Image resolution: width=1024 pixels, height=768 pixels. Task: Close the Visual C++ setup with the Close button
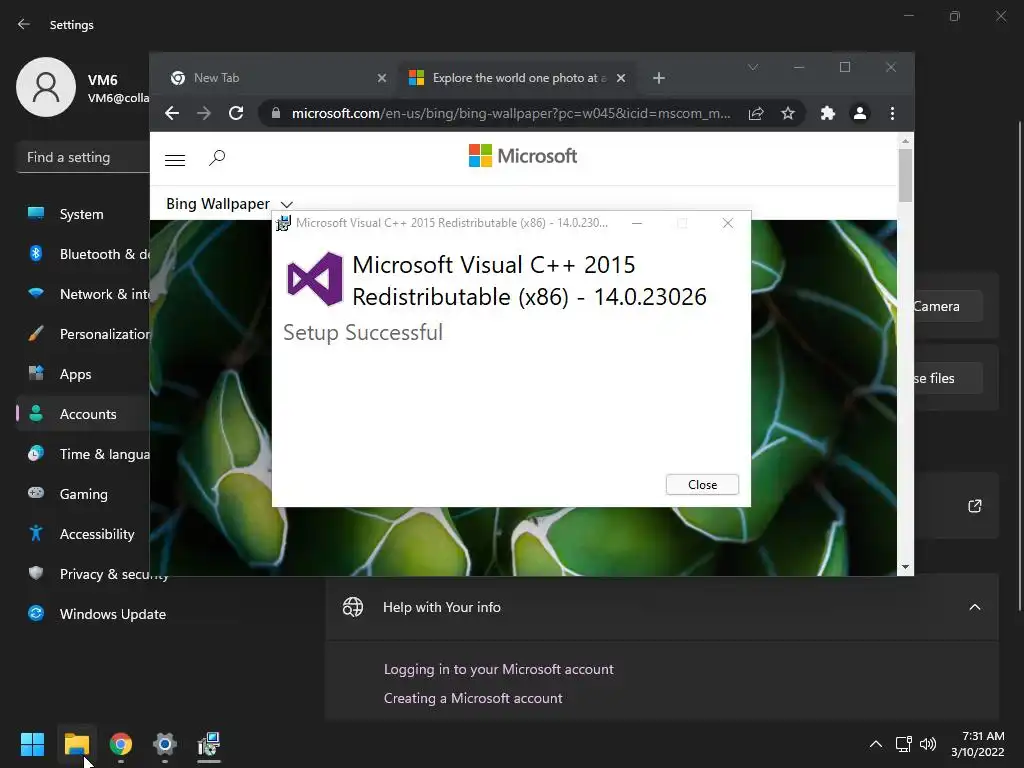click(x=702, y=485)
